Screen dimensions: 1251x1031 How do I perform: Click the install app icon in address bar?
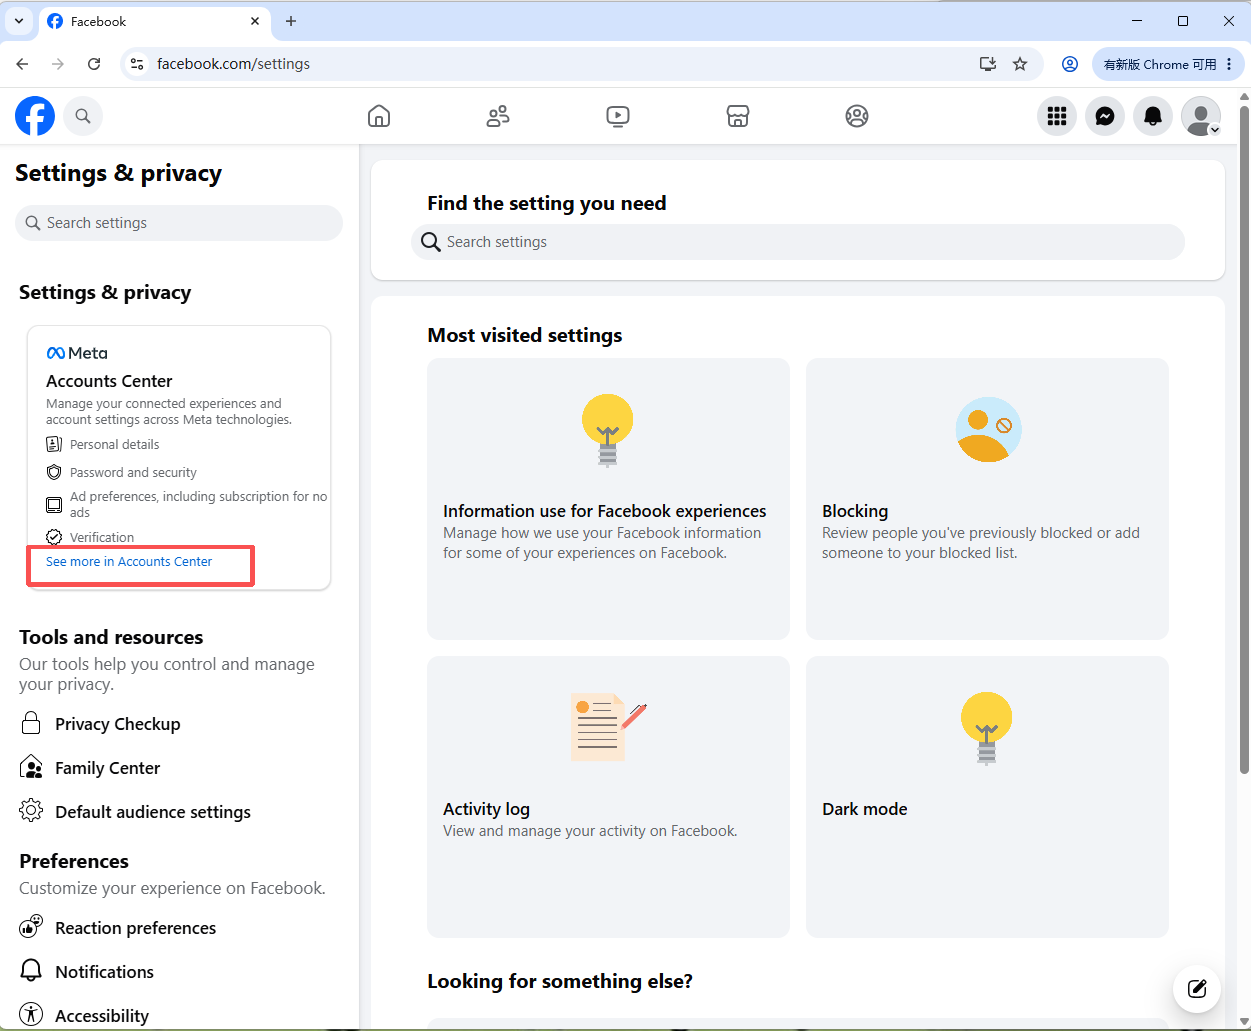click(x=988, y=64)
